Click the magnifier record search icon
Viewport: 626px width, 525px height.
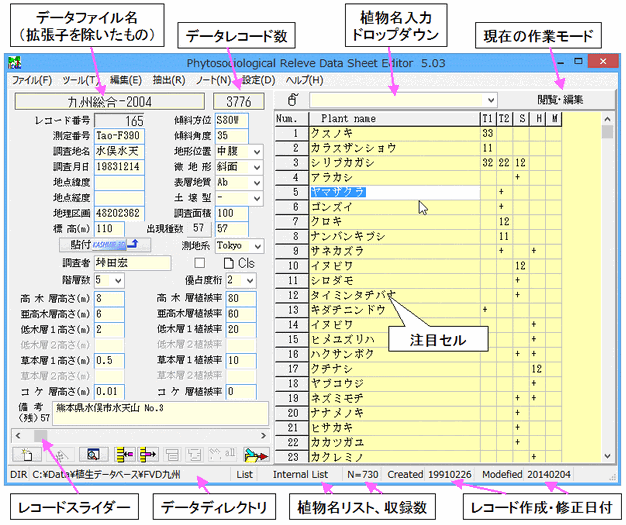93,454
